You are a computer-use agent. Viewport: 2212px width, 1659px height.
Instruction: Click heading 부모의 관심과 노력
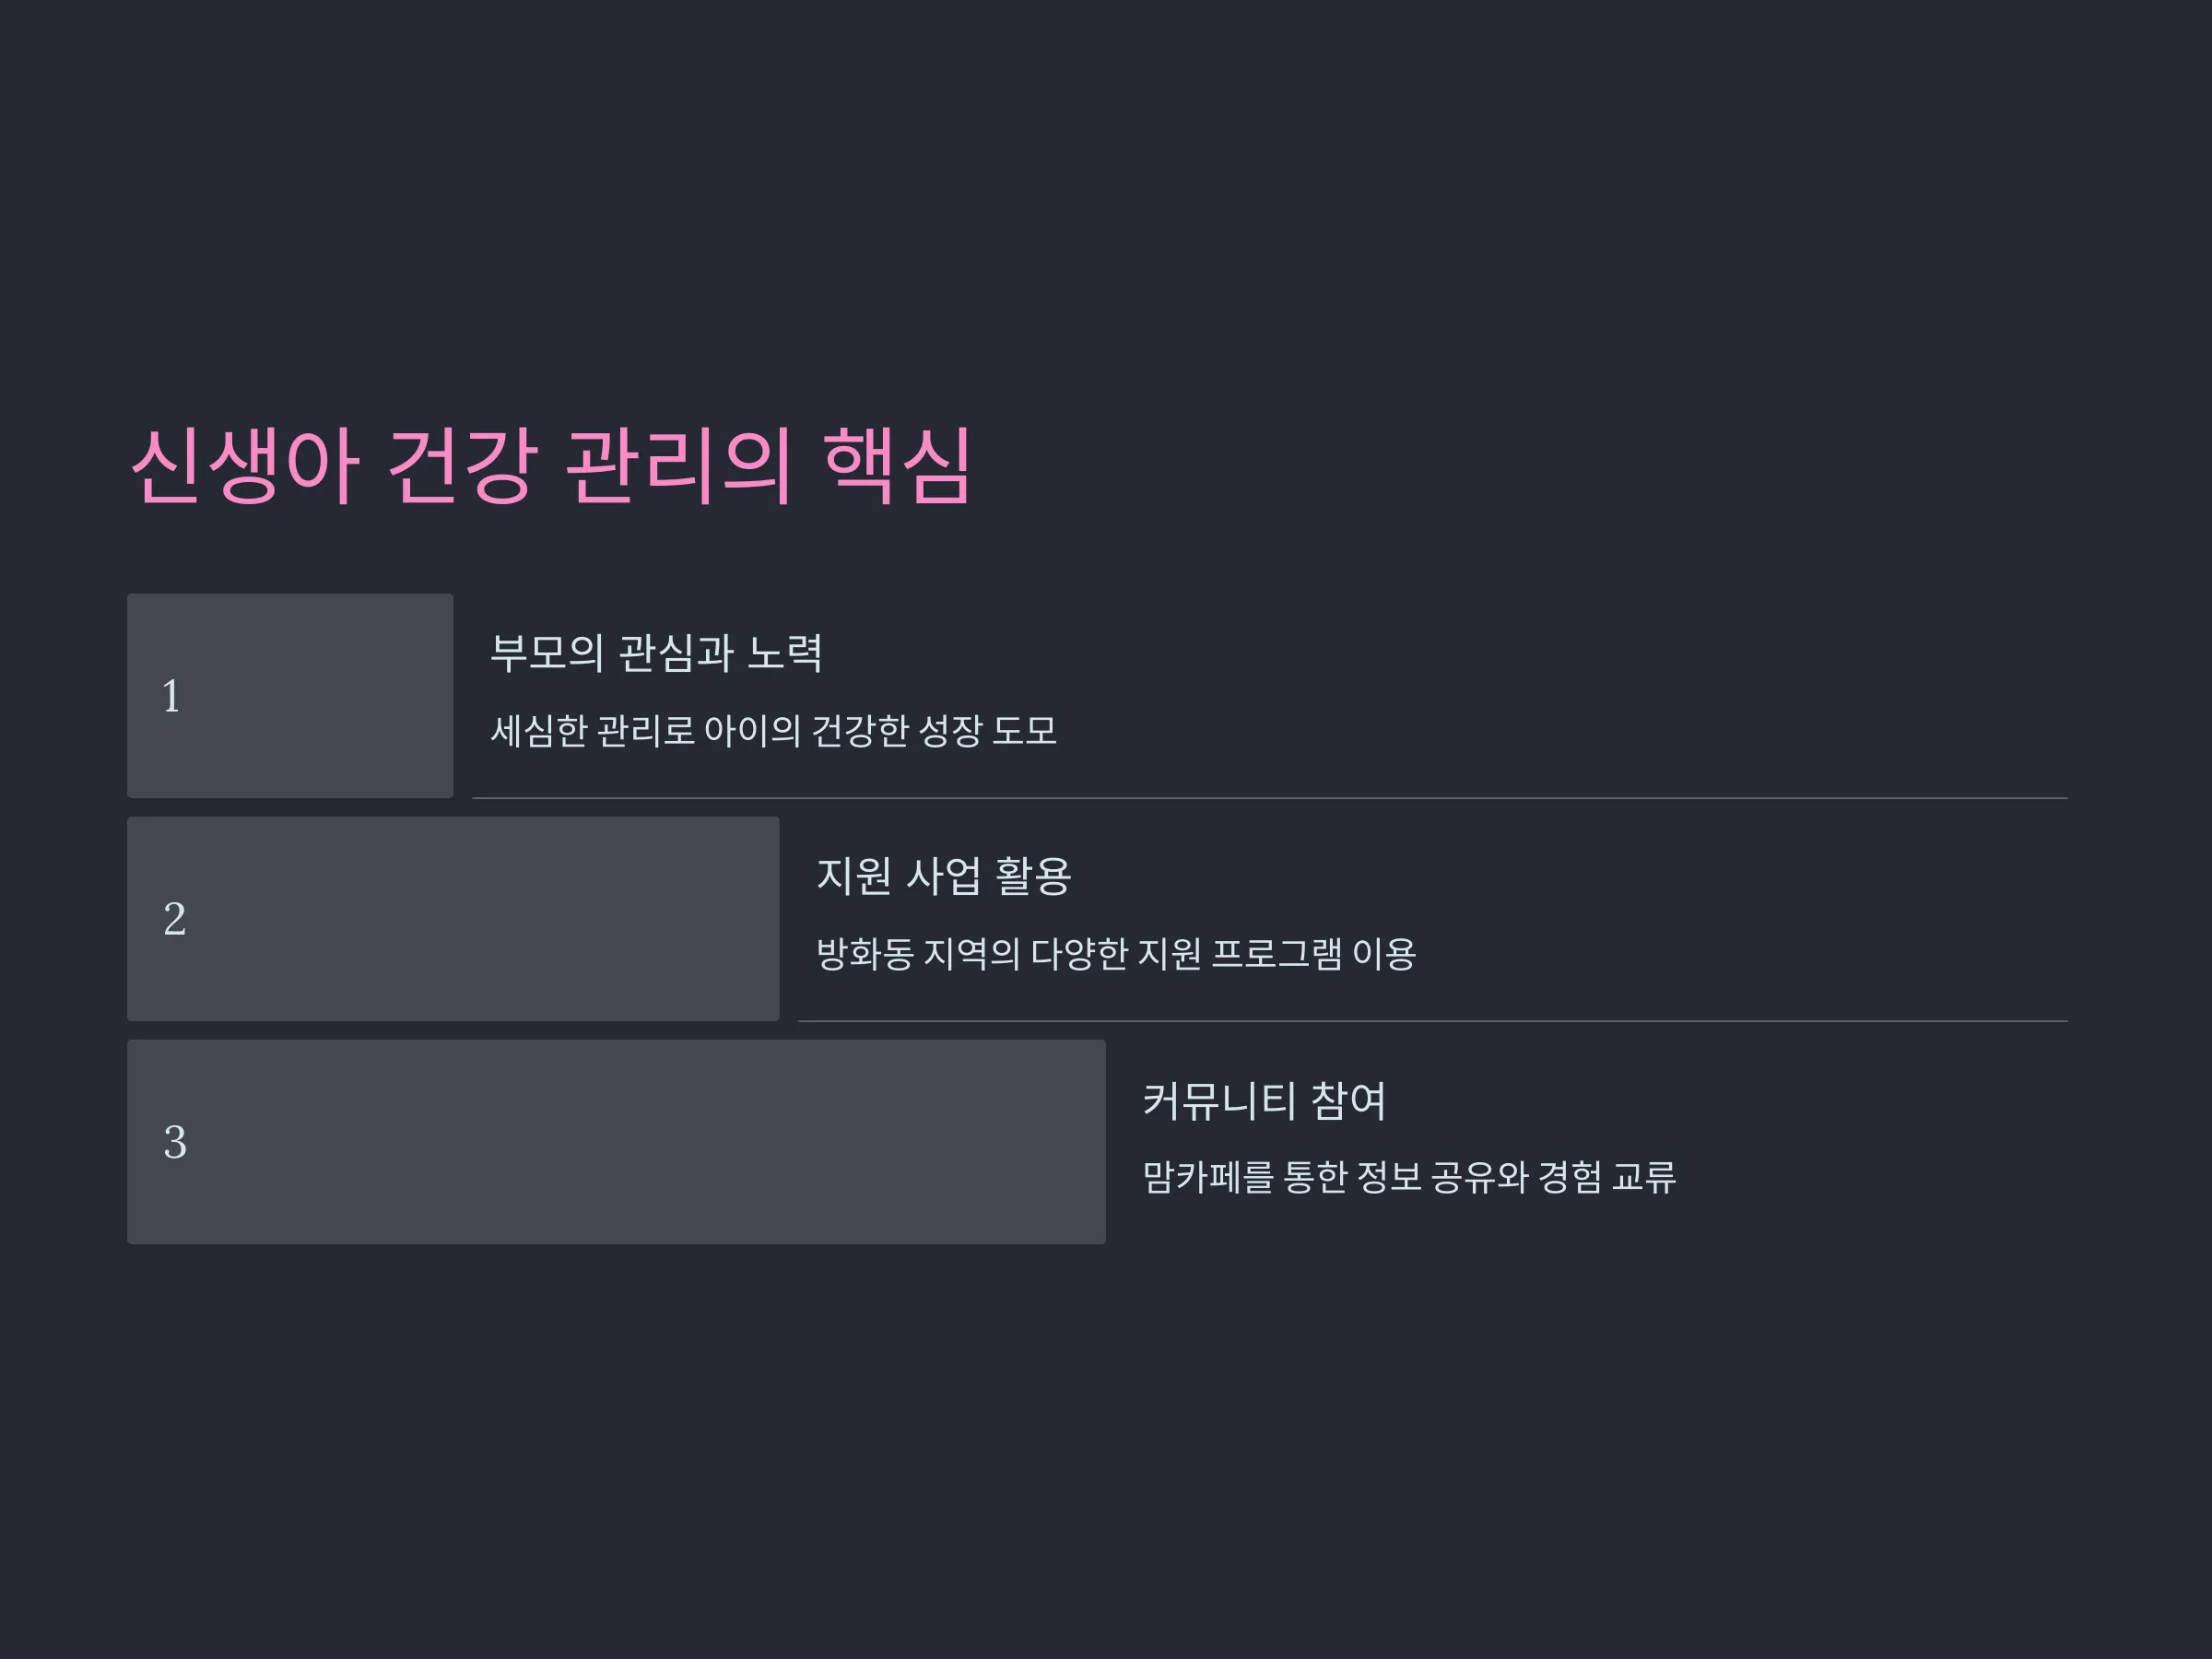coord(656,653)
